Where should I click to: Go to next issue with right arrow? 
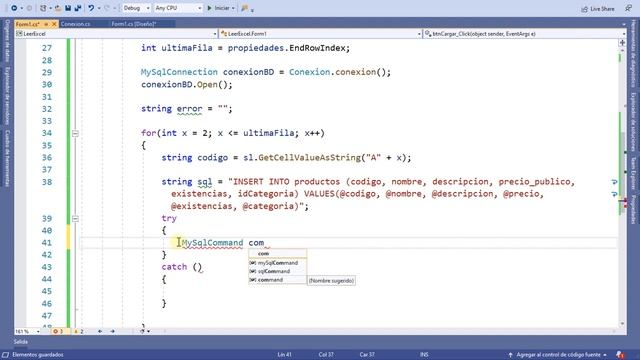pos(113,331)
